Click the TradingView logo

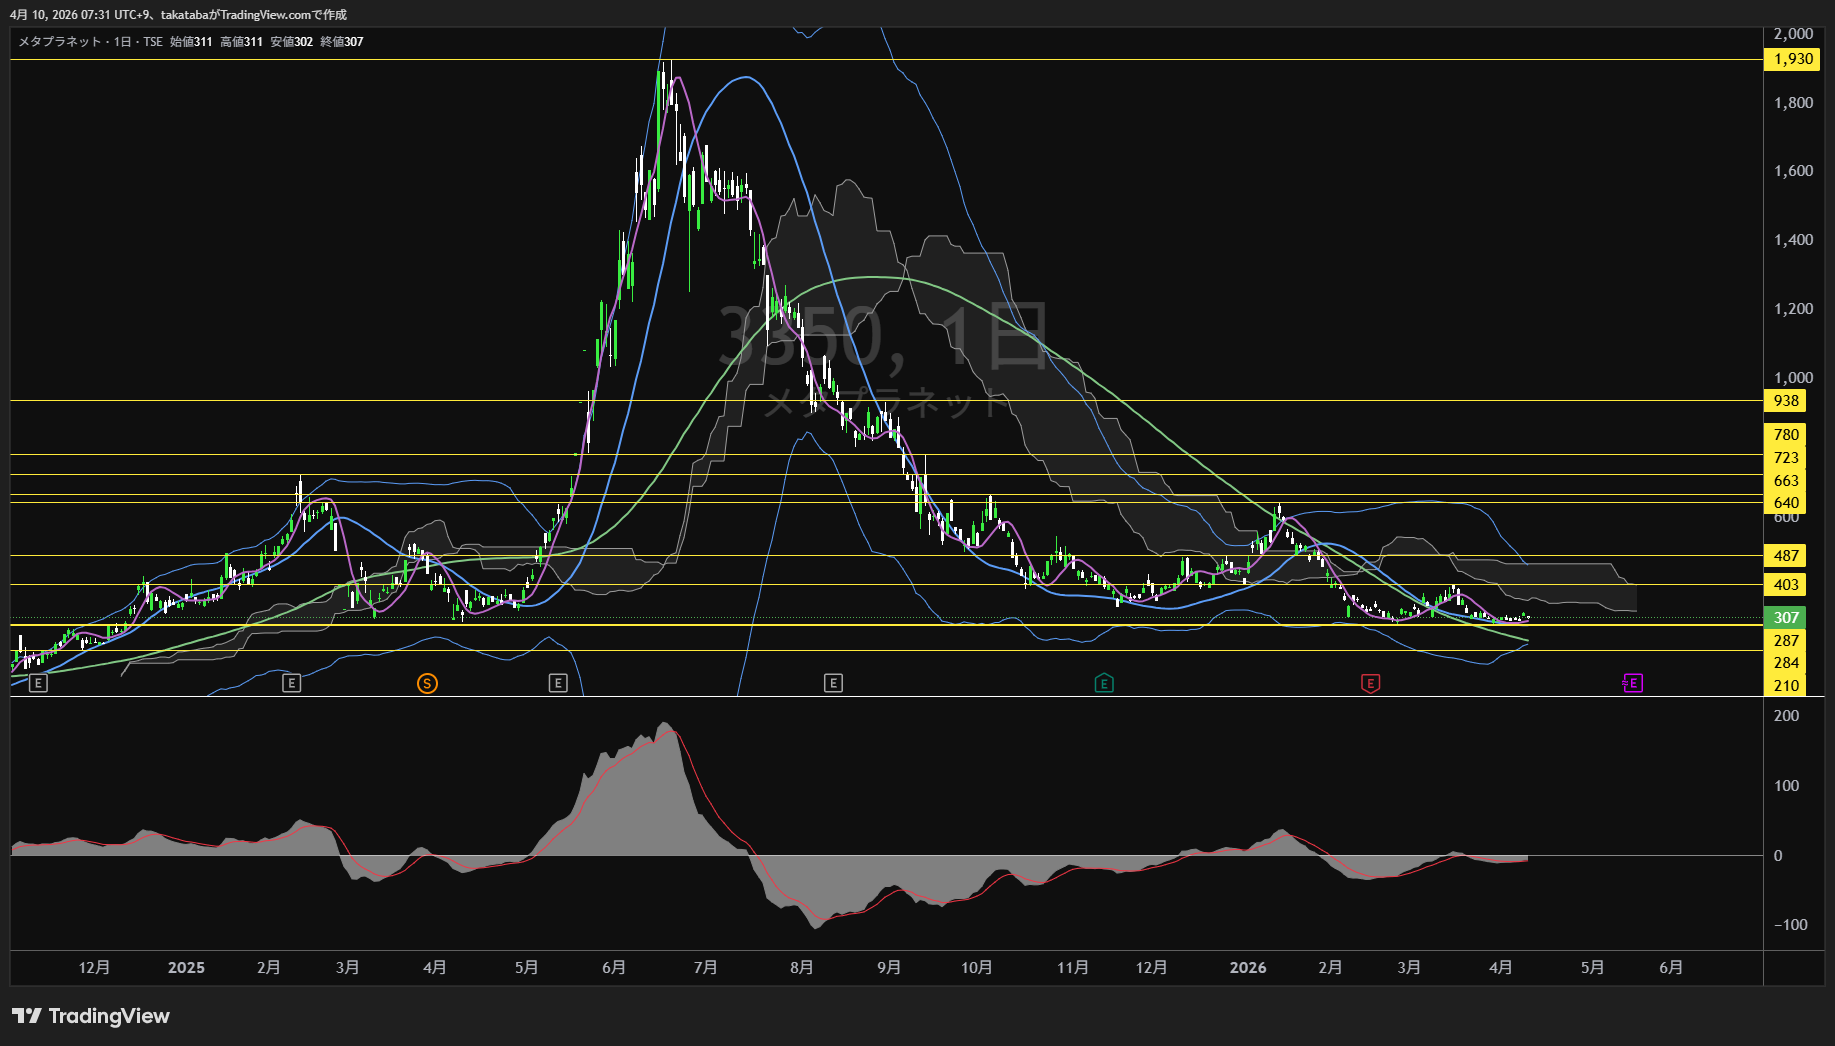point(91,1016)
